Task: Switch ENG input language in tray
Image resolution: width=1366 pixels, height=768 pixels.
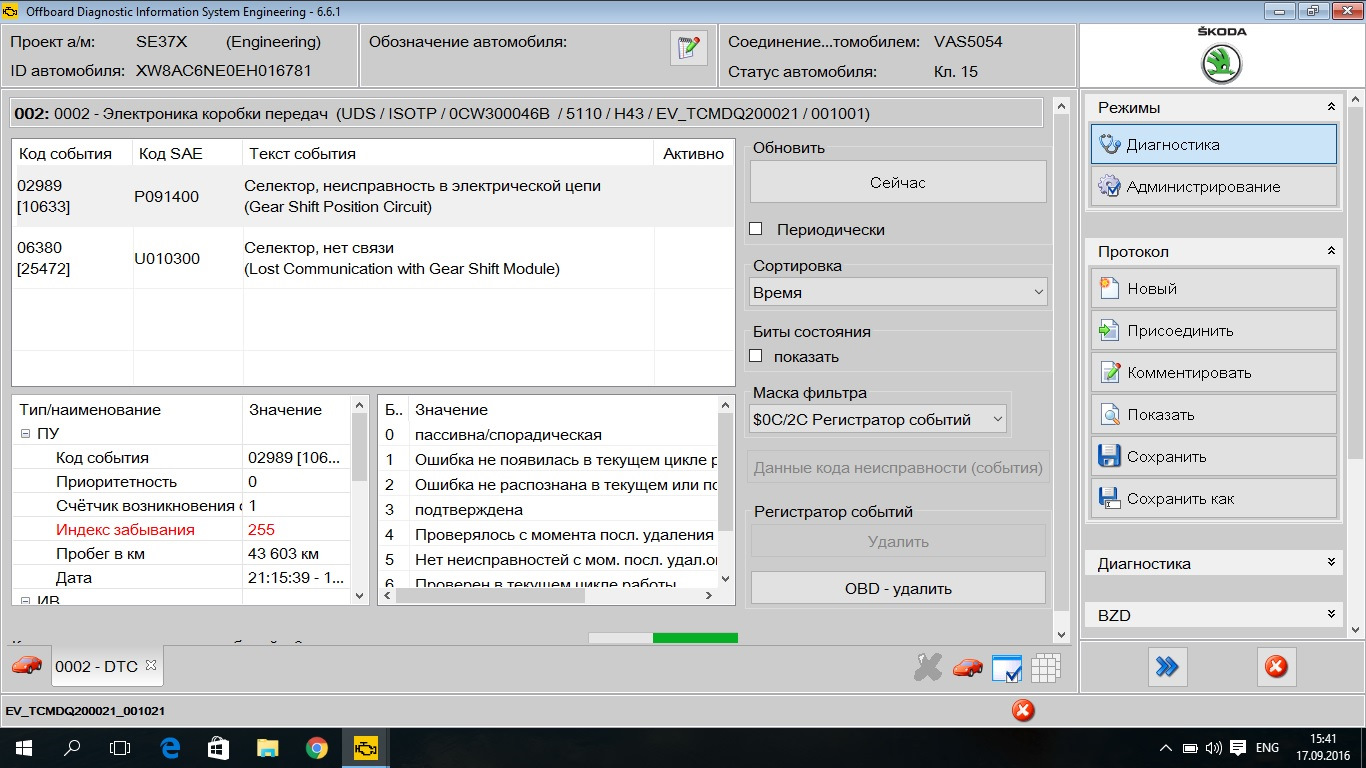Action: [1267, 748]
